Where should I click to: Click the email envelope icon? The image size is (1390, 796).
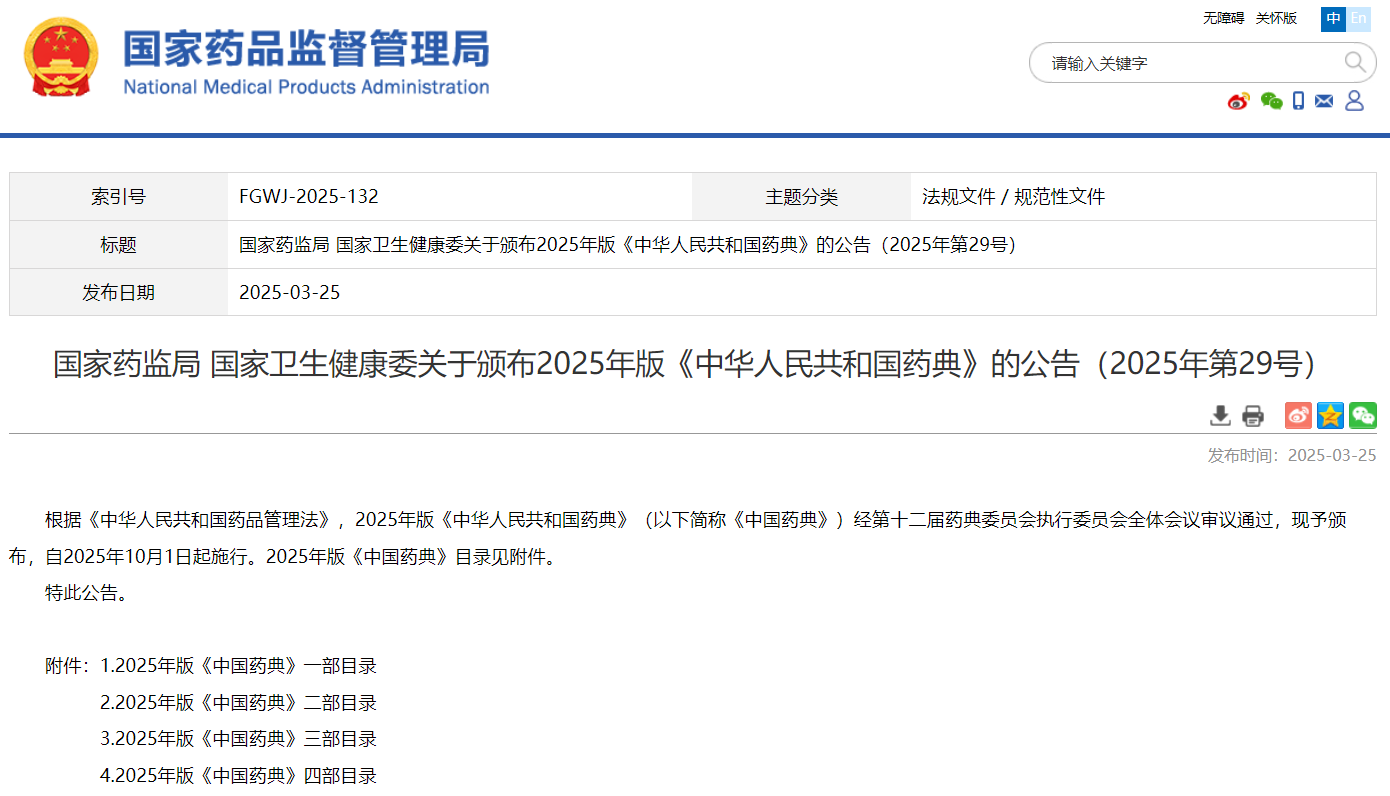1324,101
